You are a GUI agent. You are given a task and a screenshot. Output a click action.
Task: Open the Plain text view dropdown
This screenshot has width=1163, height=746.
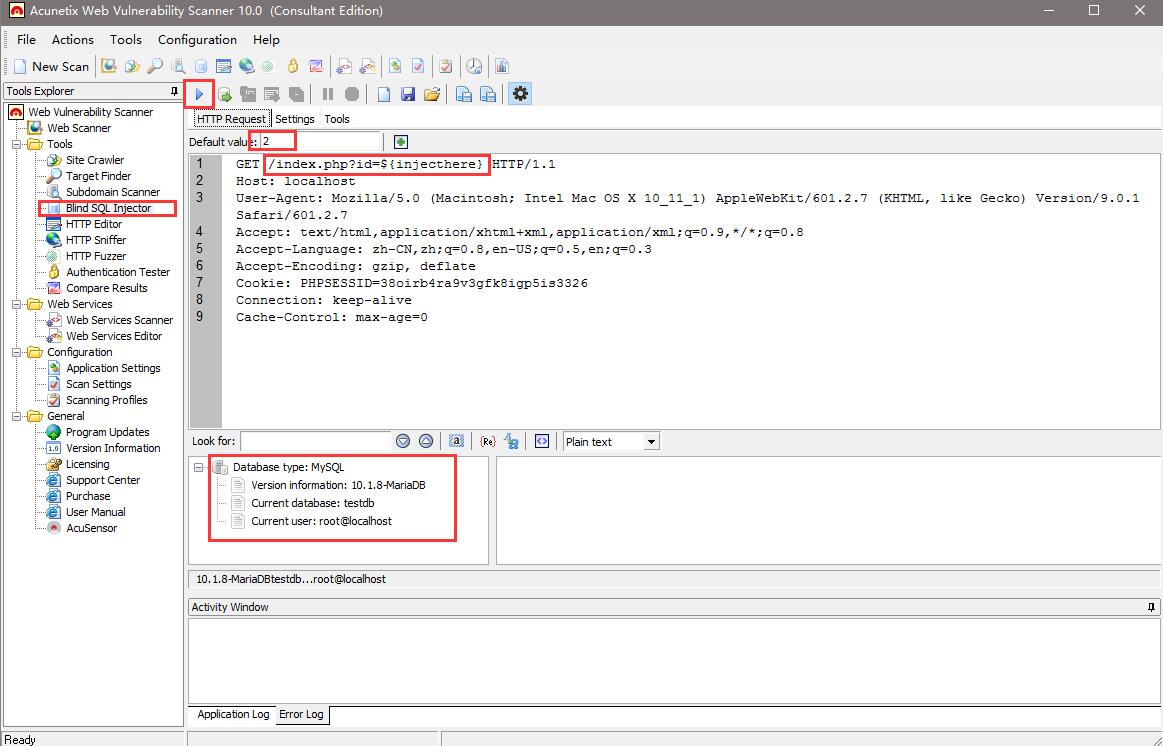[x=651, y=442]
